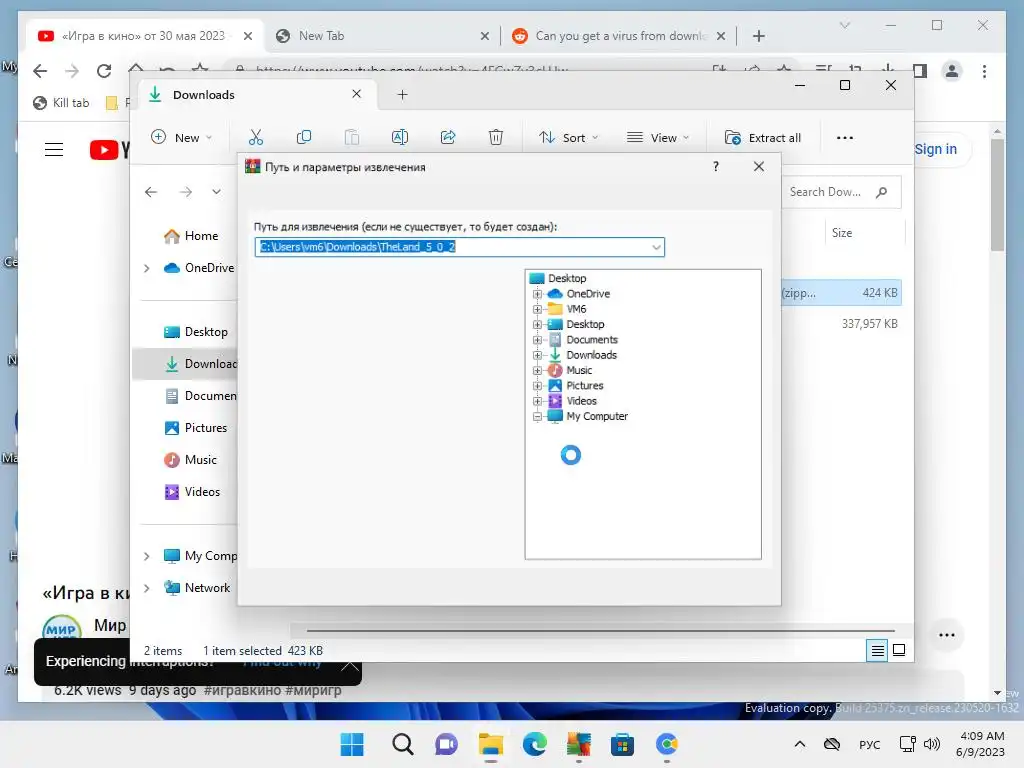The image size is (1024, 768).
Task: Click Explorer forward navigation arrow
Action: [x=186, y=192]
